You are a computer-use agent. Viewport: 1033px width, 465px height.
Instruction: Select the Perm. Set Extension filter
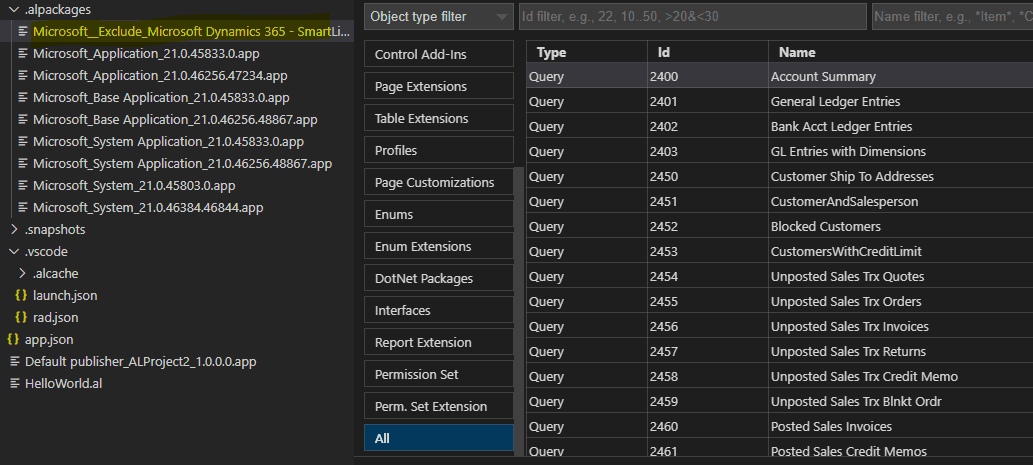(439, 406)
